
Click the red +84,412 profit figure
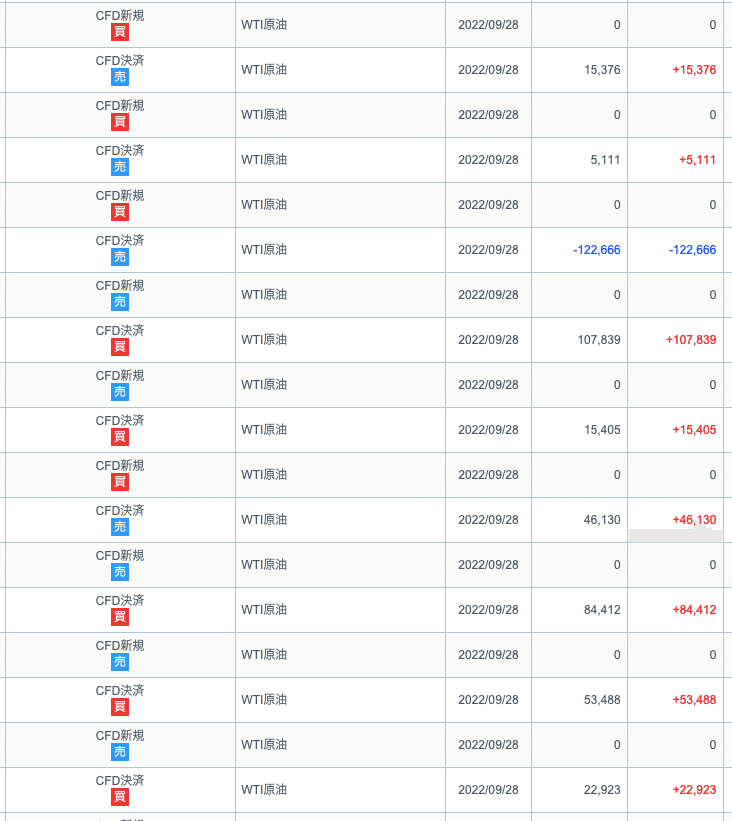click(x=694, y=610)
